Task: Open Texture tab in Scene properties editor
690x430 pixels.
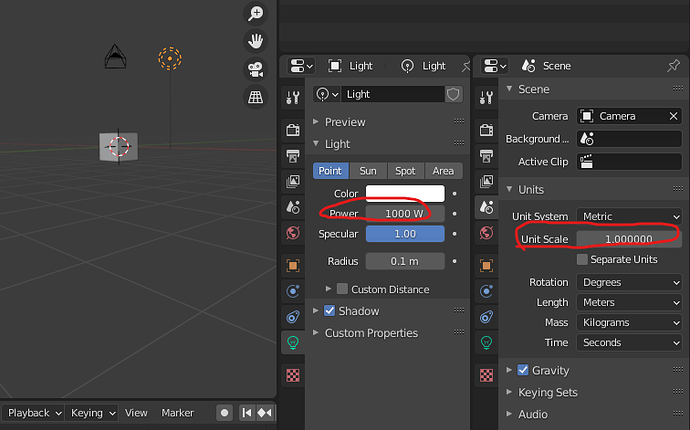Action: pyautogui.click(x=486, y=375)
